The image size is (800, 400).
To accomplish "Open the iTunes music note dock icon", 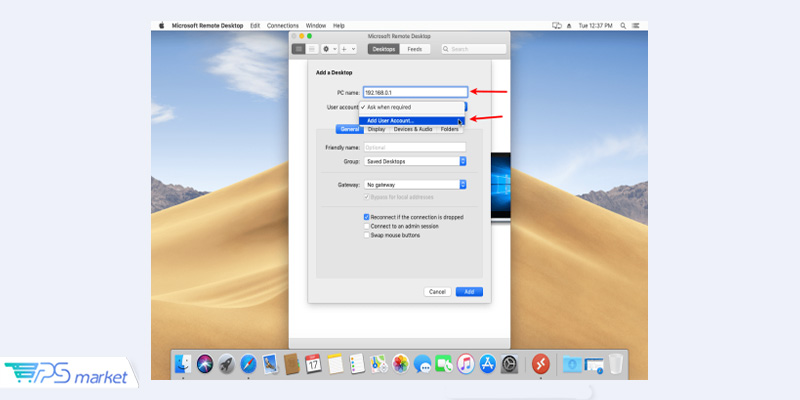I will [x=466, y=364].
